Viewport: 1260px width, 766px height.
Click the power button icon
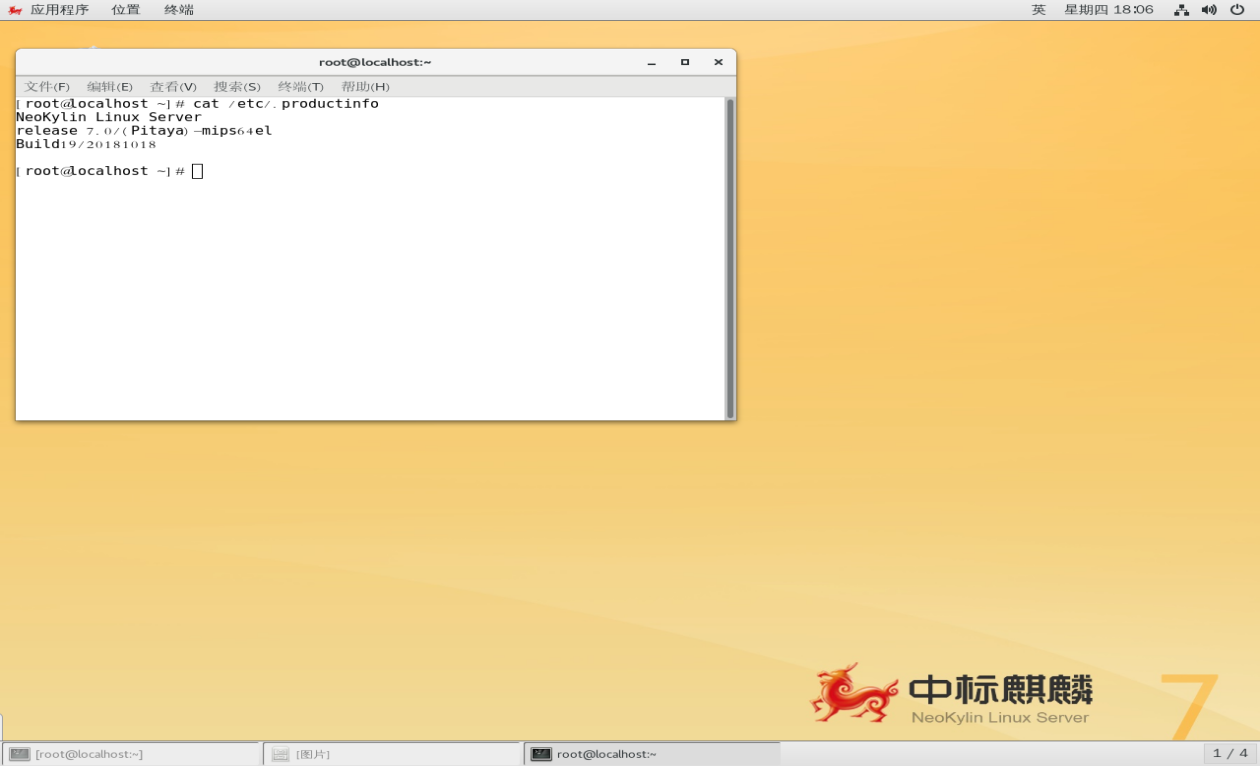point(1237,10)
